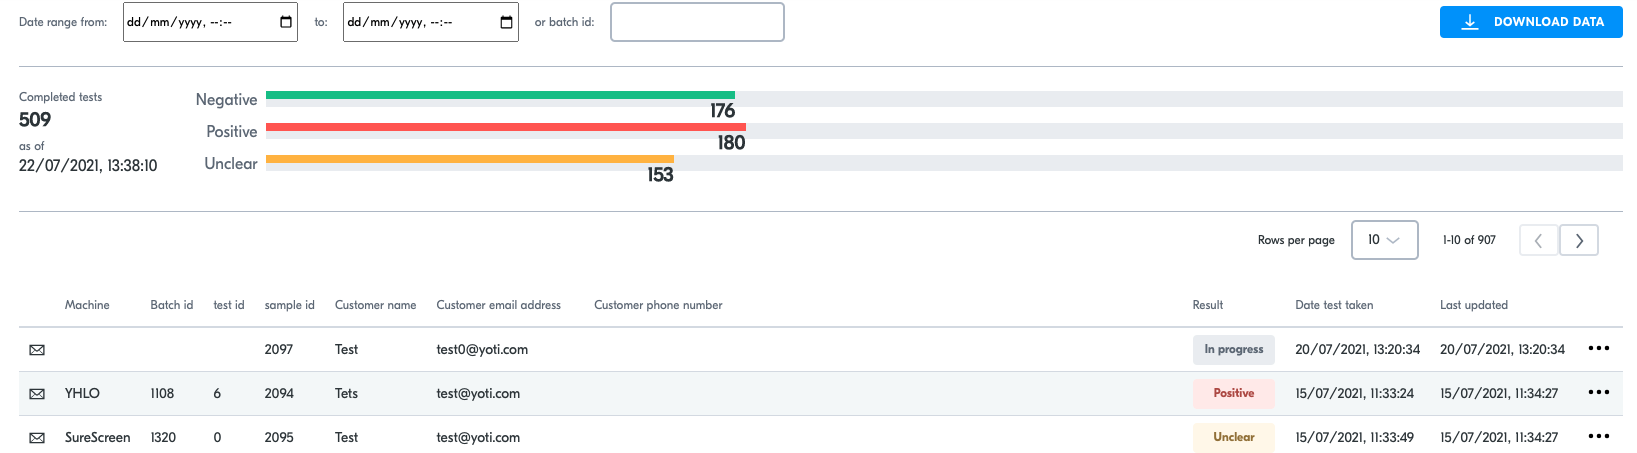The height and width of the screenshot is (453, 1637).
Task: Go to previous page of results
Action: tap(1539, 240)
